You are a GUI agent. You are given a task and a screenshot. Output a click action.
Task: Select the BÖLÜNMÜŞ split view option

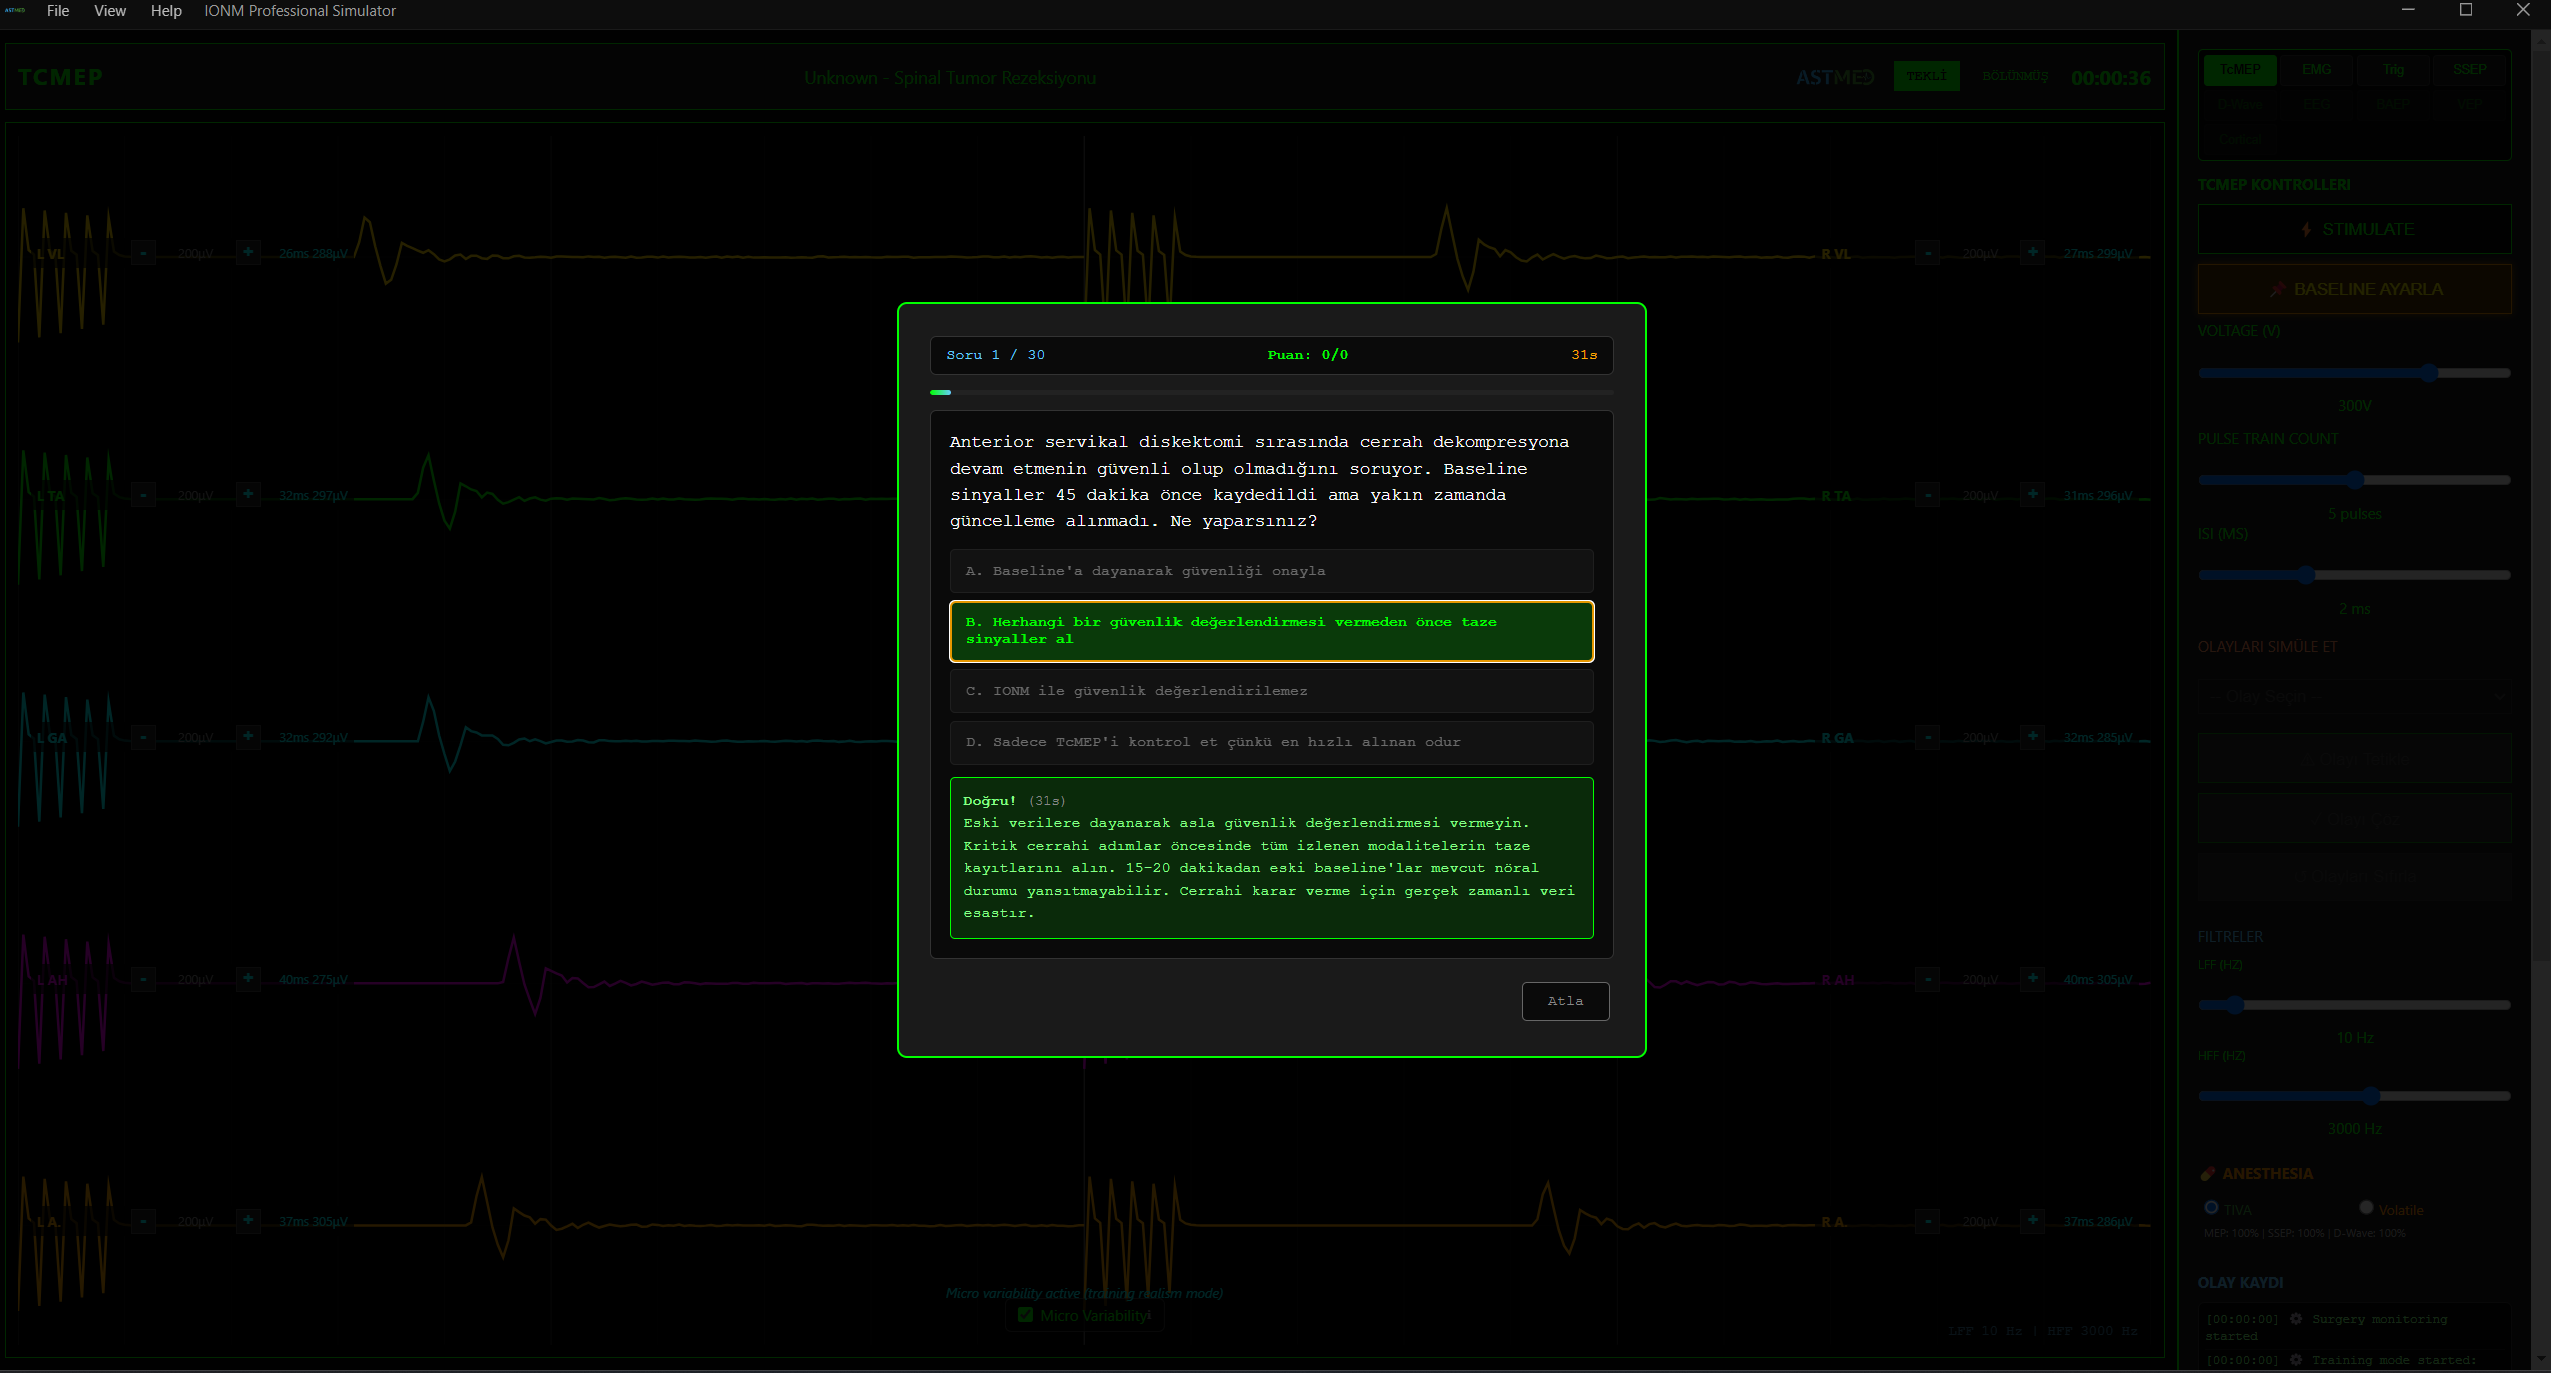tap(2014, 76)
